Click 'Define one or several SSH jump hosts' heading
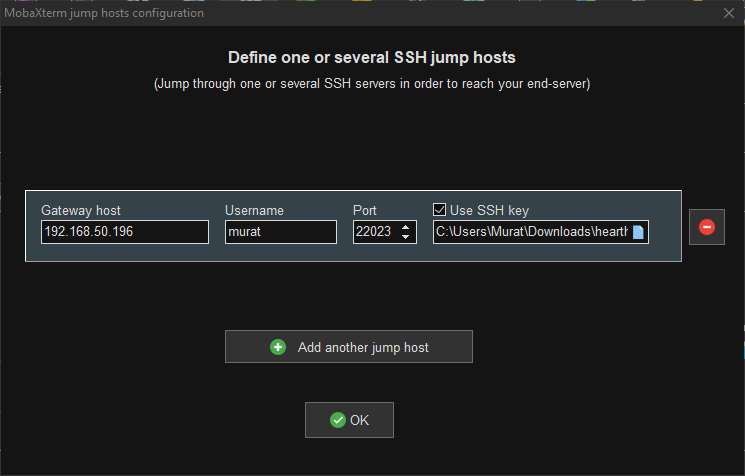This screenshot has width=745, height=476. point(372,57)
